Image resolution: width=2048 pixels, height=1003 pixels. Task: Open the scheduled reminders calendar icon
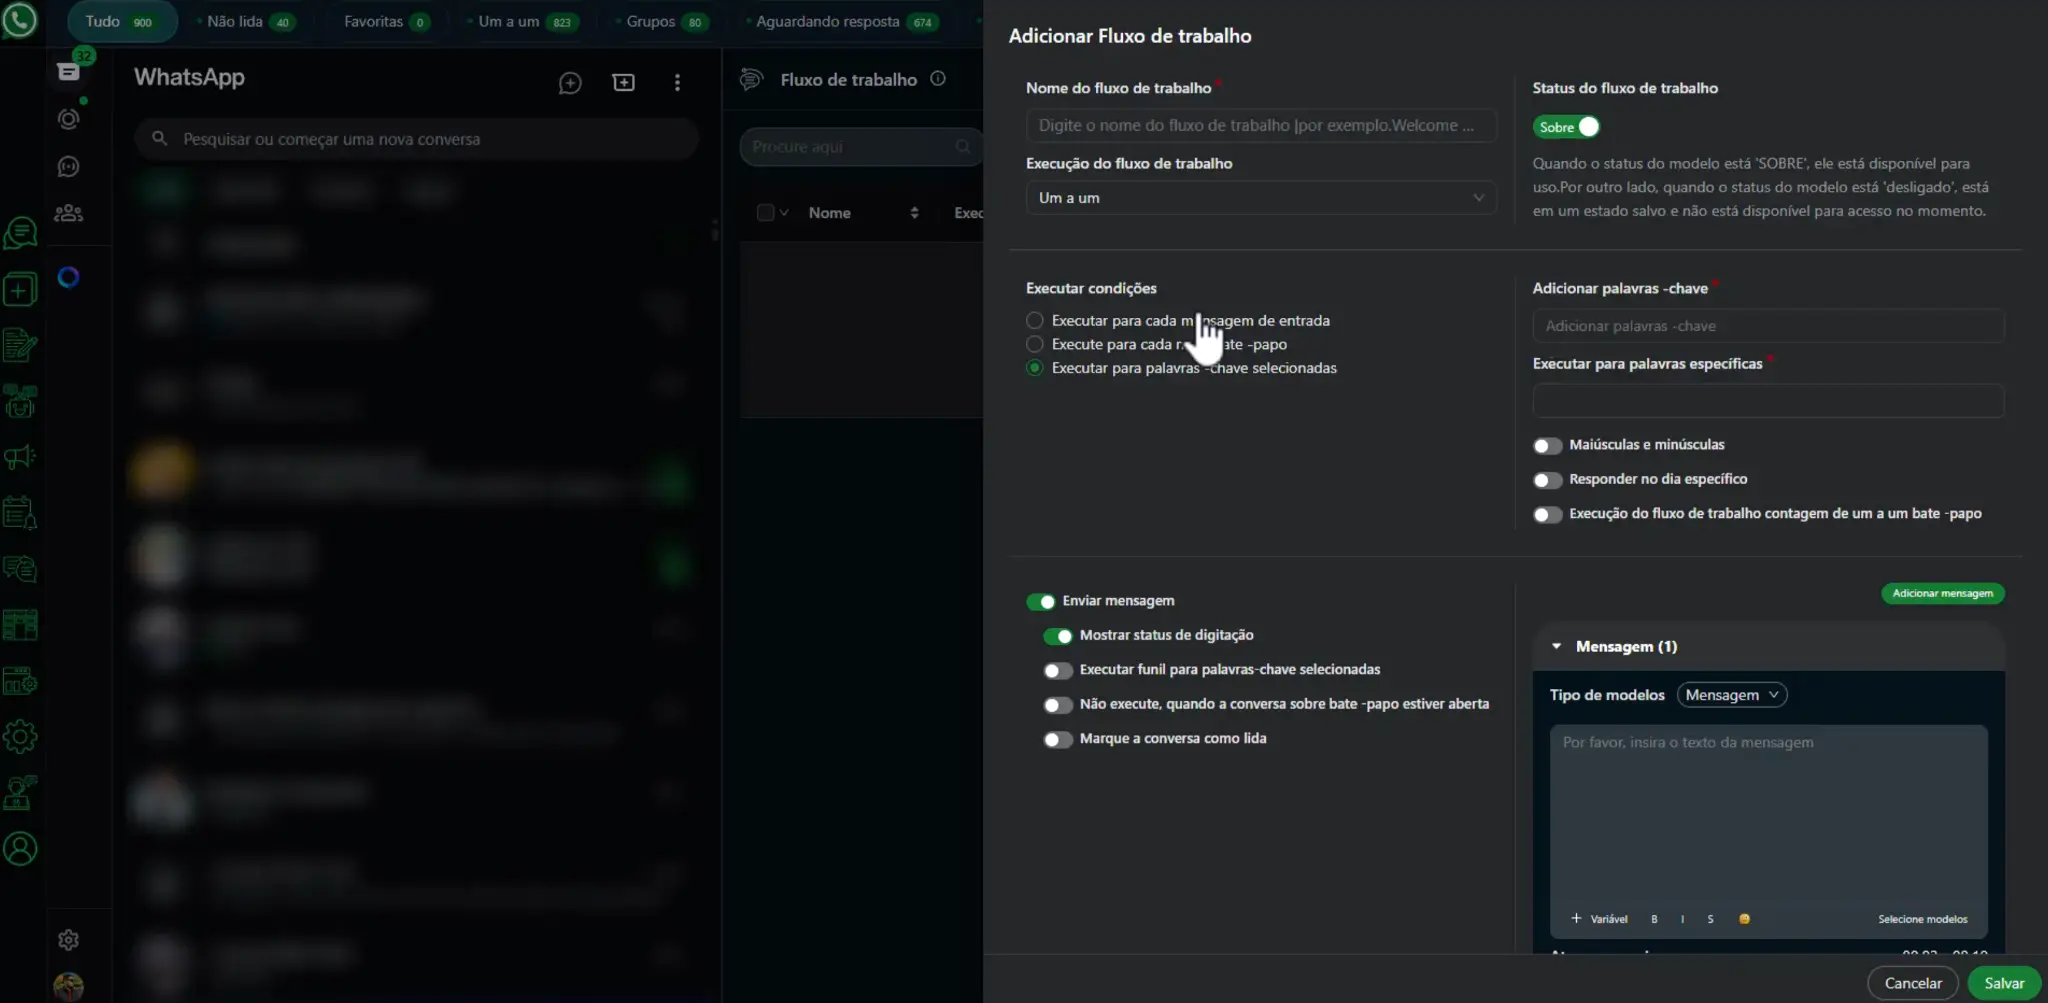[21, 512]
